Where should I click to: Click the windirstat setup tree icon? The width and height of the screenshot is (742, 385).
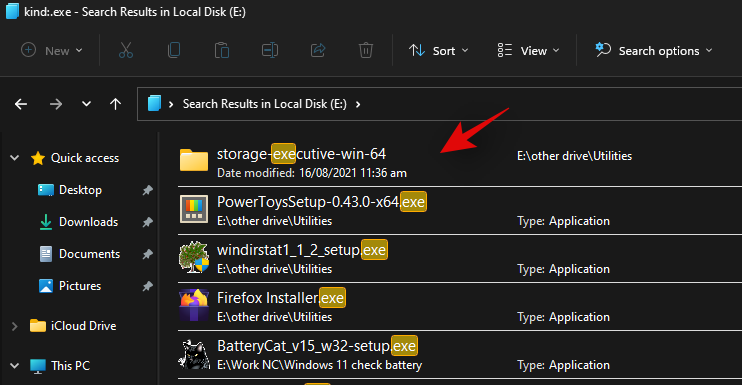[194, 257]
